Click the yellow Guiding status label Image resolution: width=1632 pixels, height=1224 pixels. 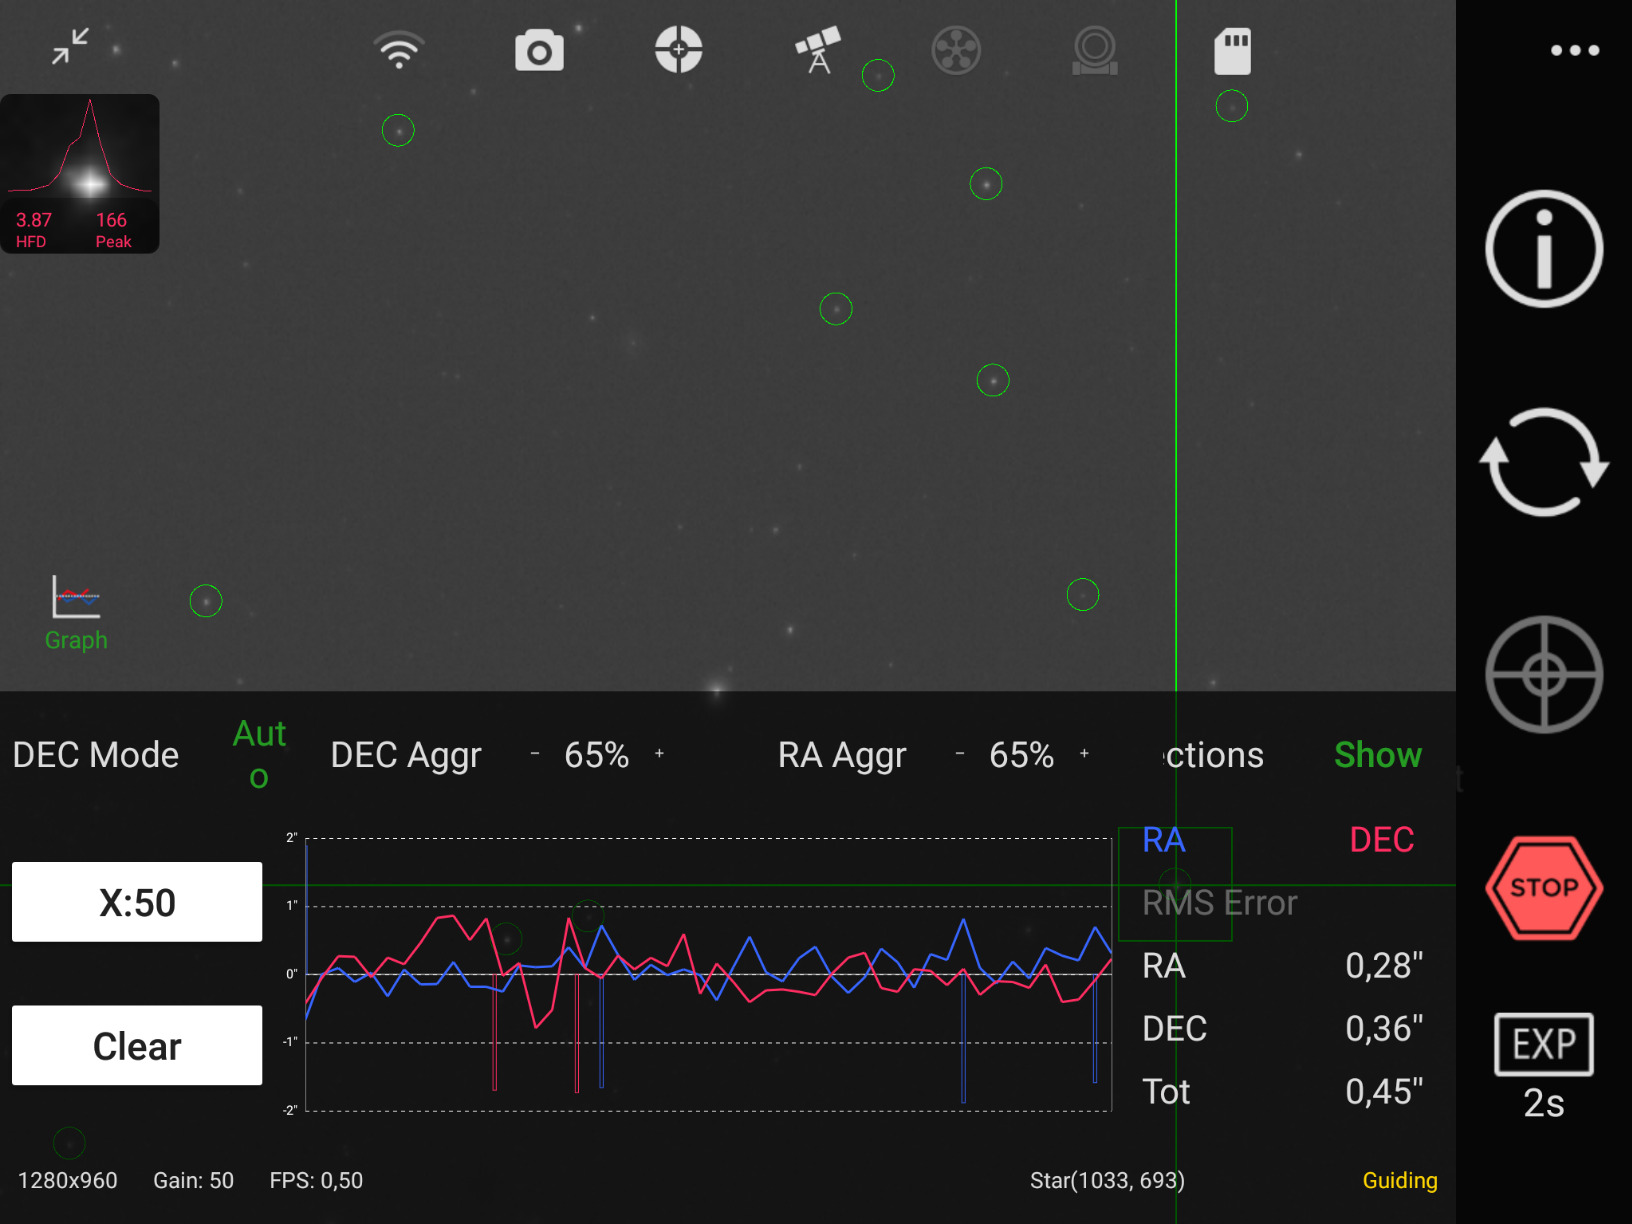(x=1400, y=1181)
